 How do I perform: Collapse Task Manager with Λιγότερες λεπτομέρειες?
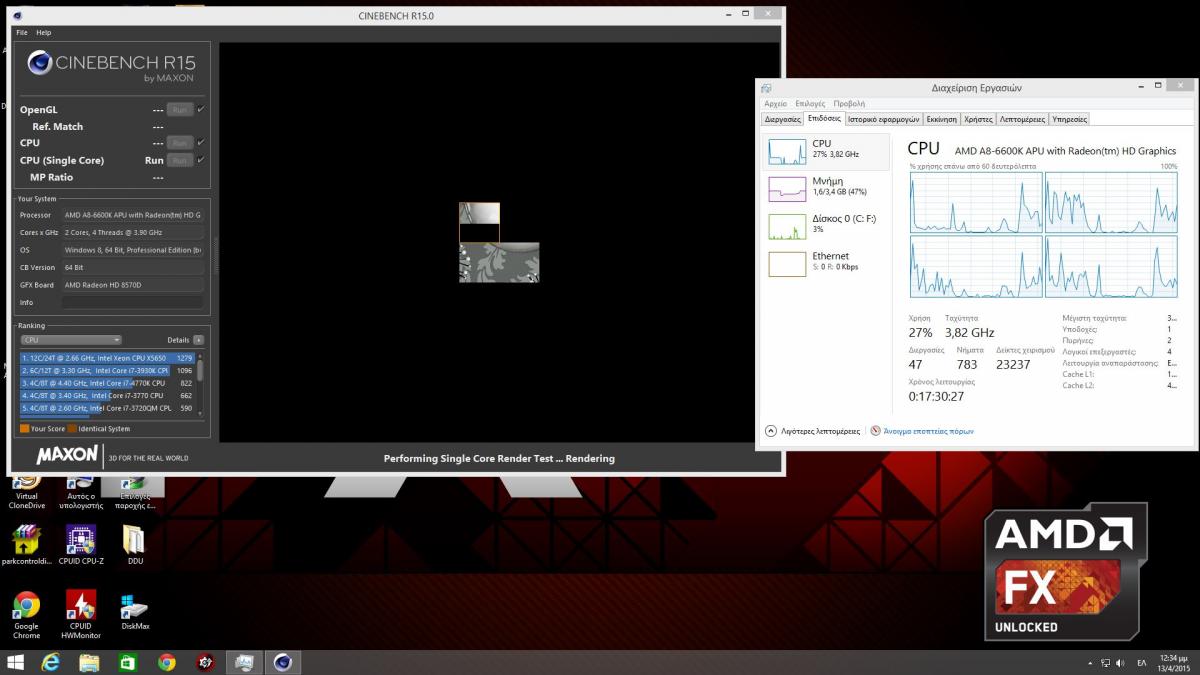point(812,431)
